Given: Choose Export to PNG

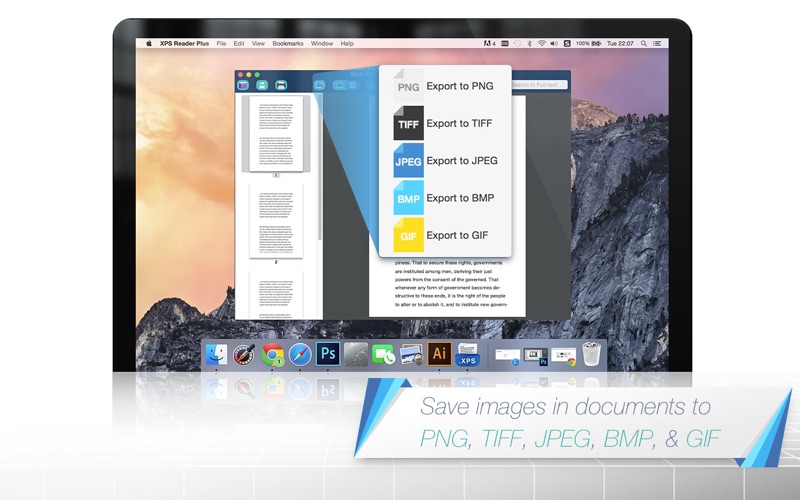Looking at the screenshot, I should click(445, 86).
